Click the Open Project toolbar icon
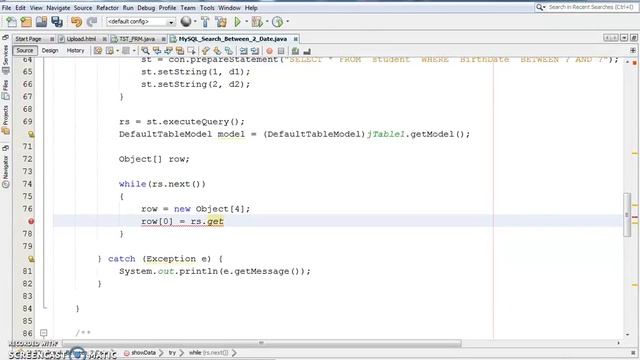Image resolution: width=640 pixels, height=360 pixels. click(x=41, y=22)
